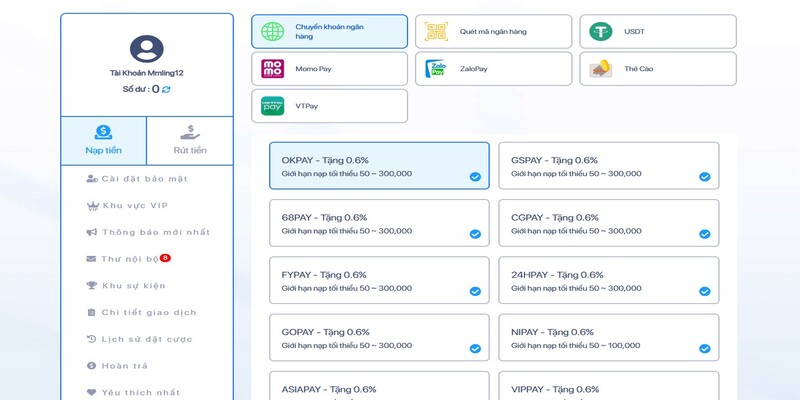Open Lịch sử đặt cược history
The image size is (800, 400).
146,339
